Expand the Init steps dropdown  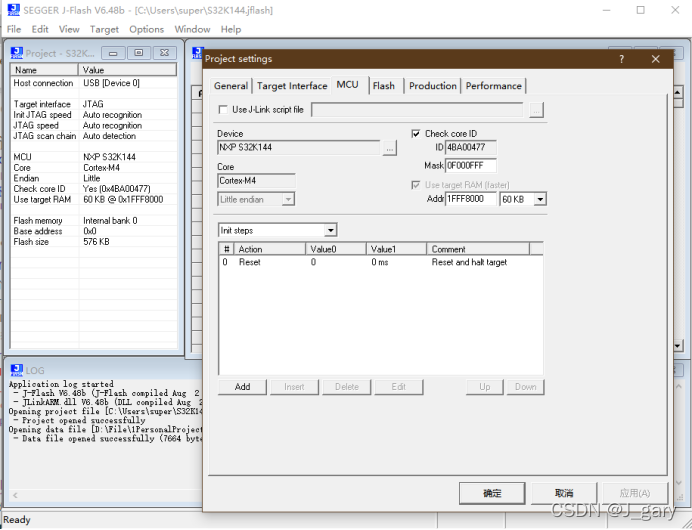(x=331, y=230)
